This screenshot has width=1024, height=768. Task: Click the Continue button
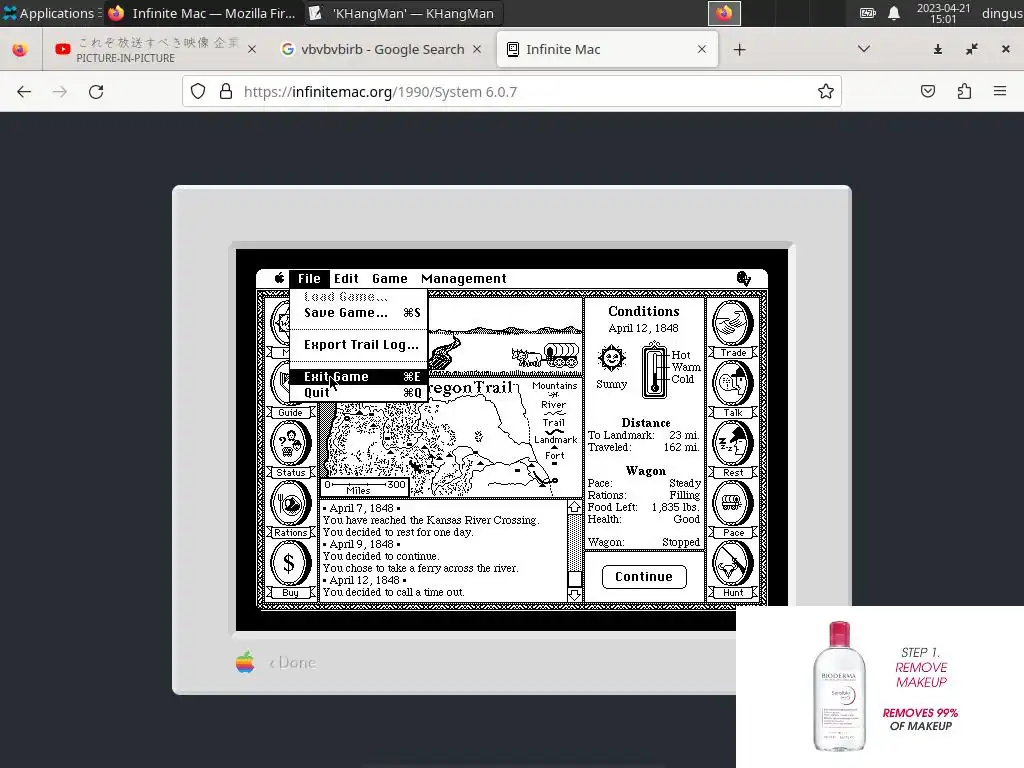pyautogui.click(x=644, y=577)
